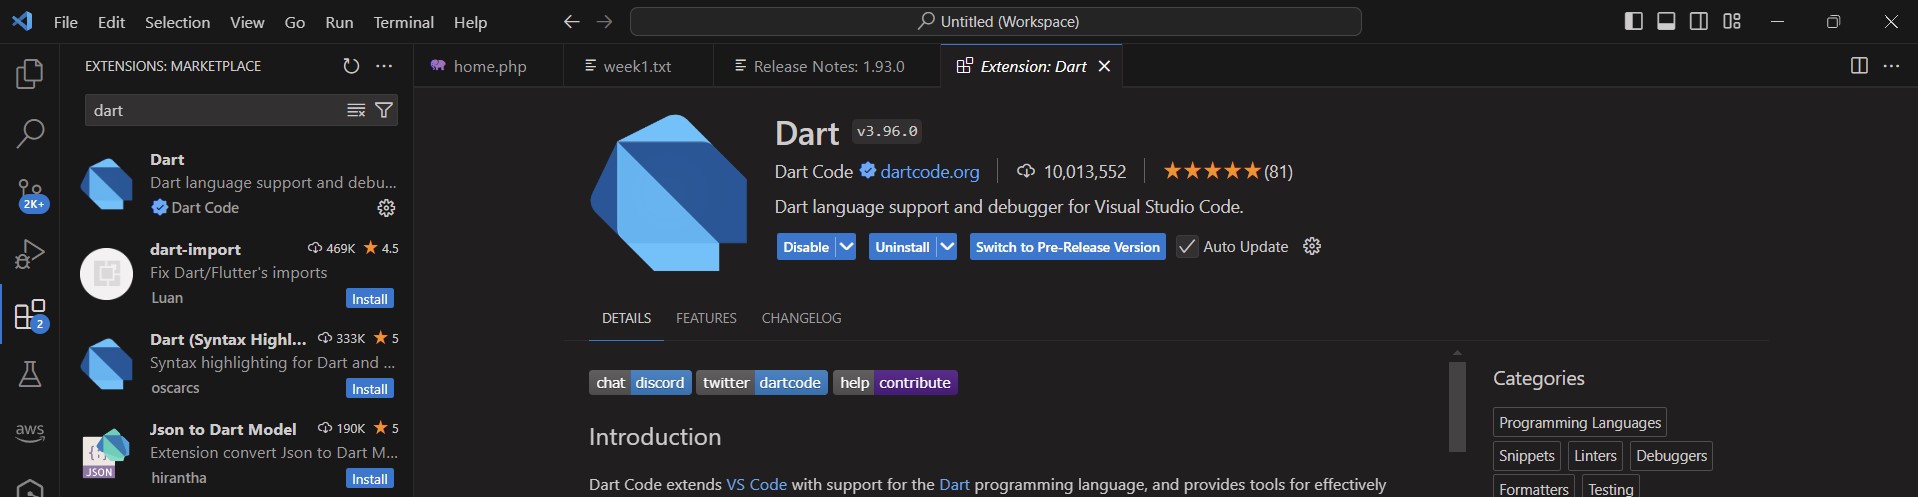Click Dart extension settings gear beside Auto Update
Image resolution: width=1918 pixels, height=497 pixels.
pos(1312,246)
